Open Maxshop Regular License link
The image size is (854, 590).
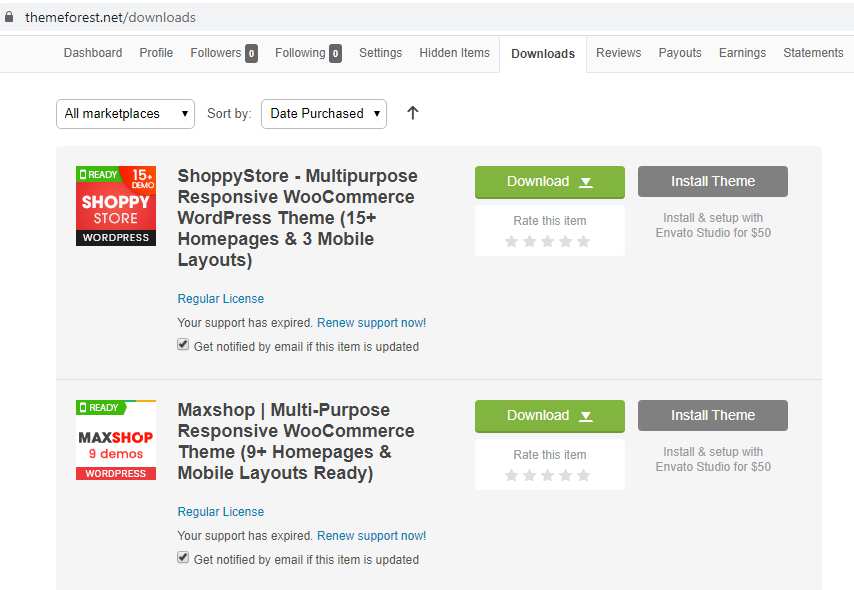tap(221, 512)
